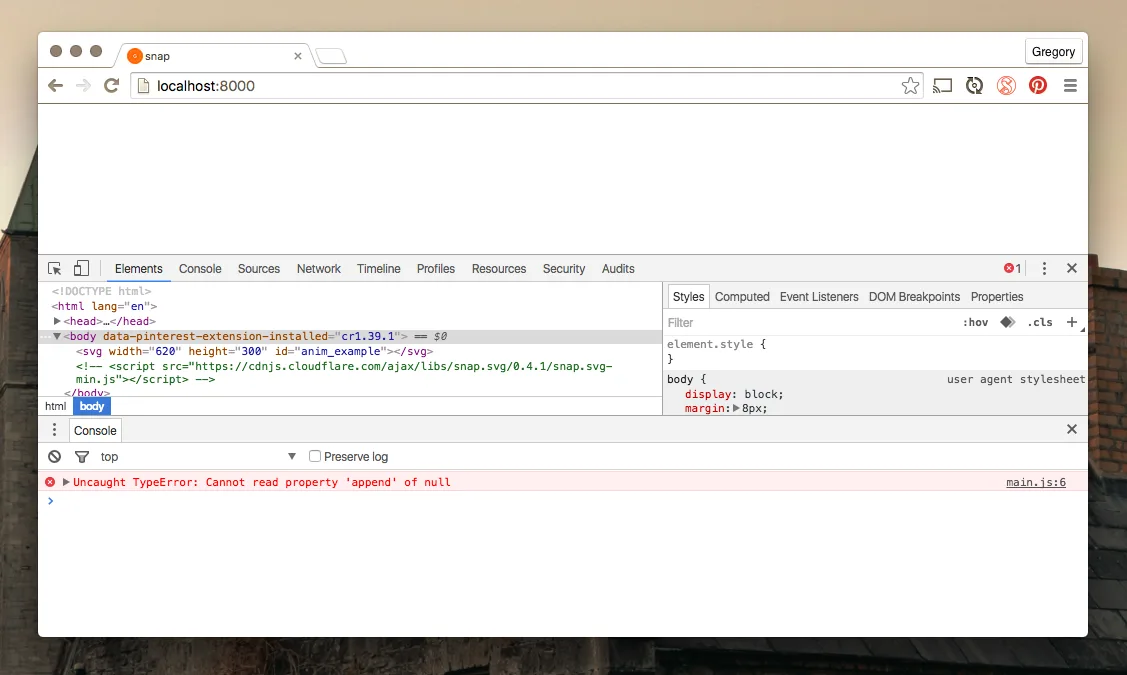
Task: Enable Preserve log checkbox
Action: tap(315, 457)
